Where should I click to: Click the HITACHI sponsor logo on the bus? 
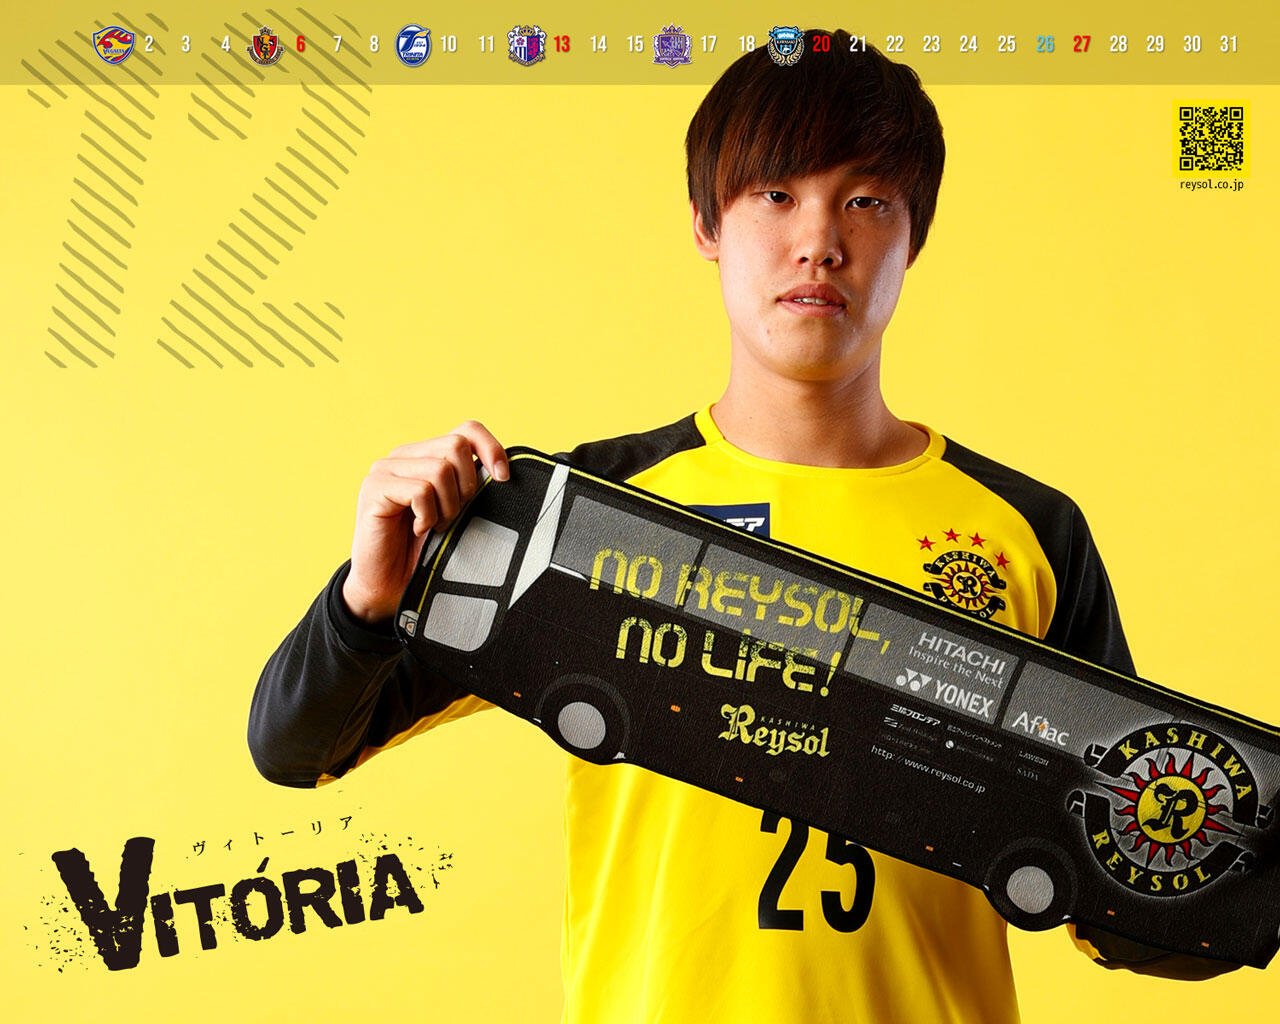pos(961,650)
